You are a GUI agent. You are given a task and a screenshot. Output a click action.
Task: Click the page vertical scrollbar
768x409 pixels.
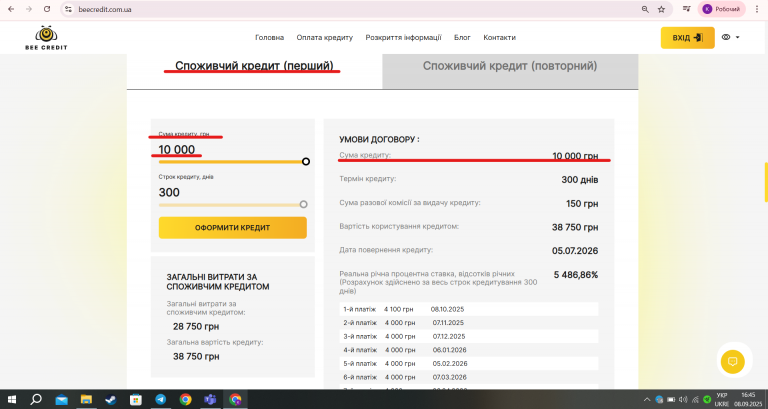(x=766, y=182)
